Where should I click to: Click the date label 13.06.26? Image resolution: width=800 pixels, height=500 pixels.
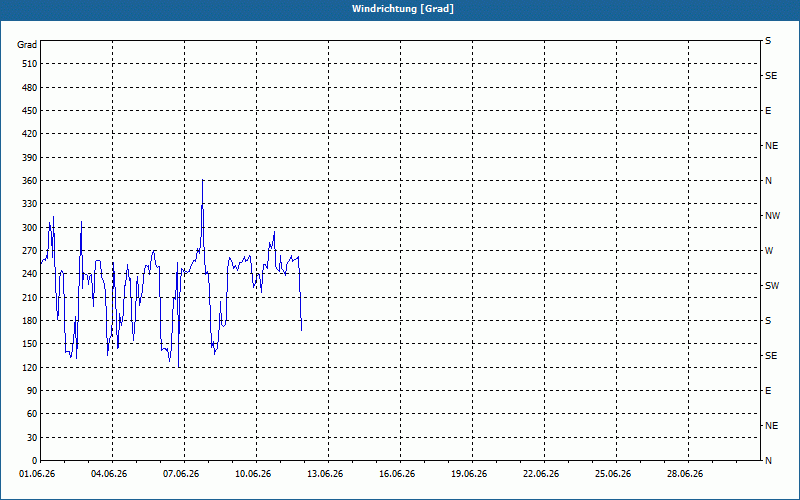pyautogui.click(x=325, y=474)
